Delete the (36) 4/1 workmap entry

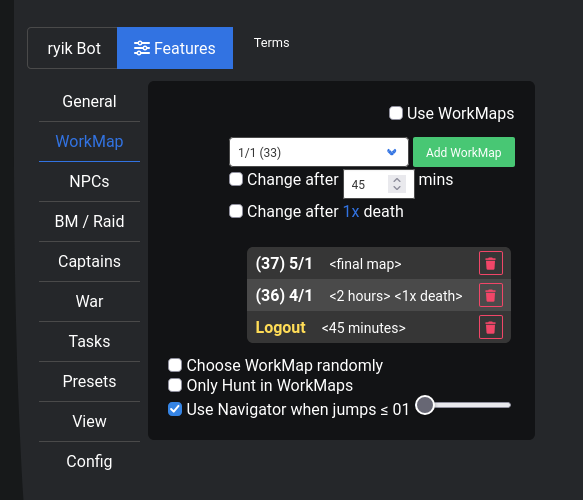pyautogui.click(x=490, y=295)
